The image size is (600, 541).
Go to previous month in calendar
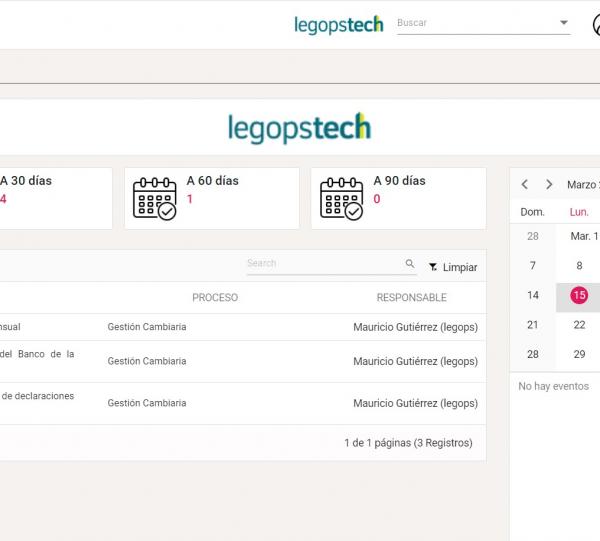tap(525, 185)
